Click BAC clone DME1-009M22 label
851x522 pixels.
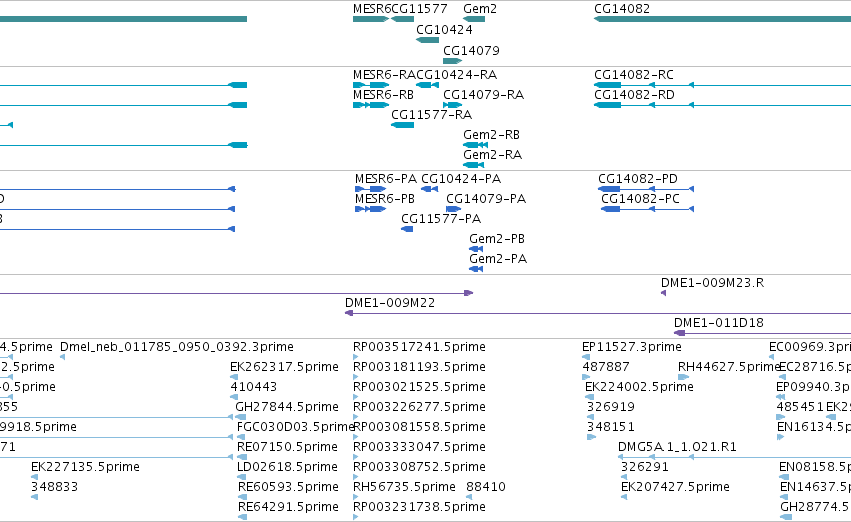coord(390,303)
